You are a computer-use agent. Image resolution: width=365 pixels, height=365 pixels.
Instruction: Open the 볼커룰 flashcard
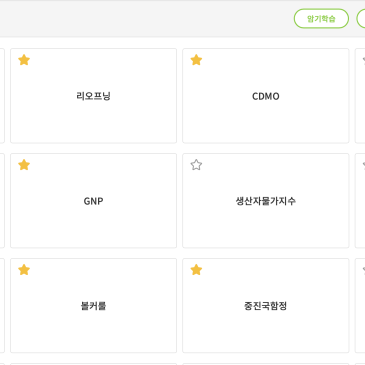click(x=93, y=305)
